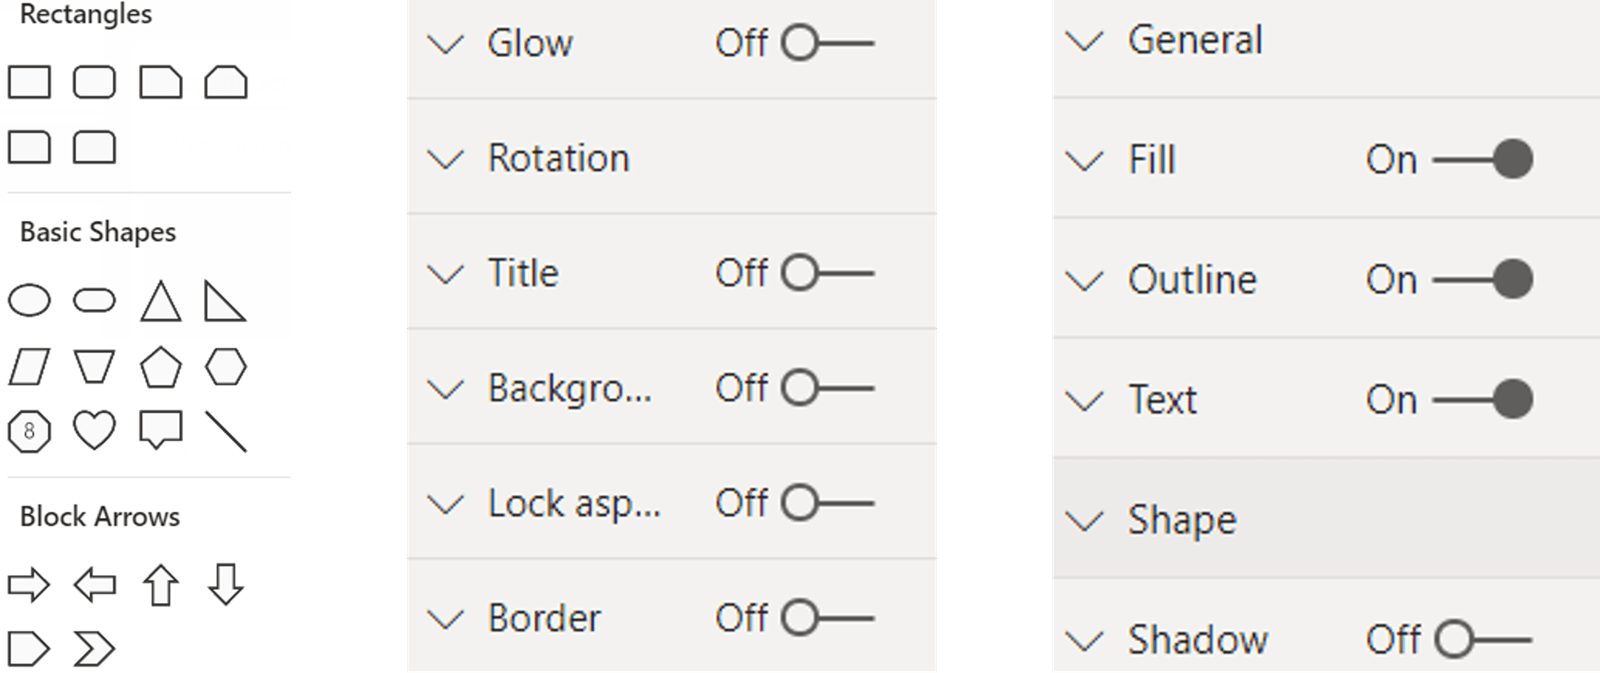Choose the parallelogram shape

(x=29, y=367)
